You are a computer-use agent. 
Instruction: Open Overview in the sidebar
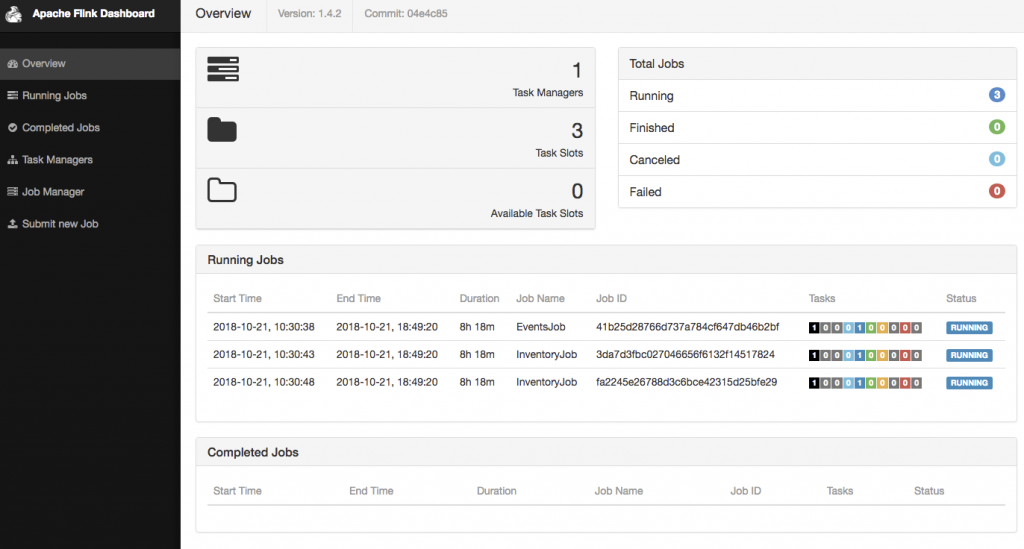(90, 64)
